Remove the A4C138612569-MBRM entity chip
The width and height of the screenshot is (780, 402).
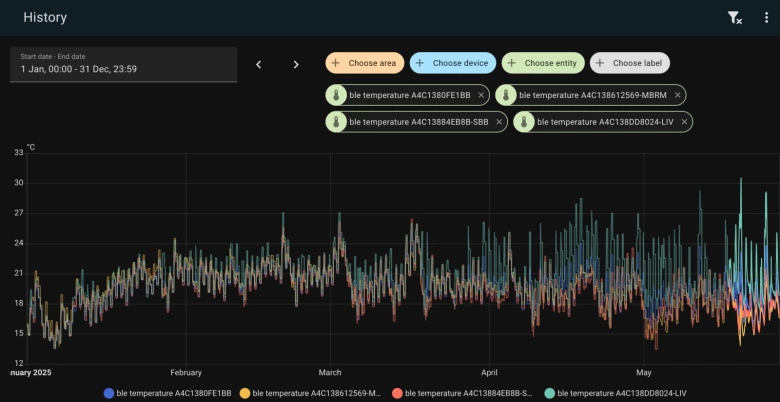tap(677, 95)
